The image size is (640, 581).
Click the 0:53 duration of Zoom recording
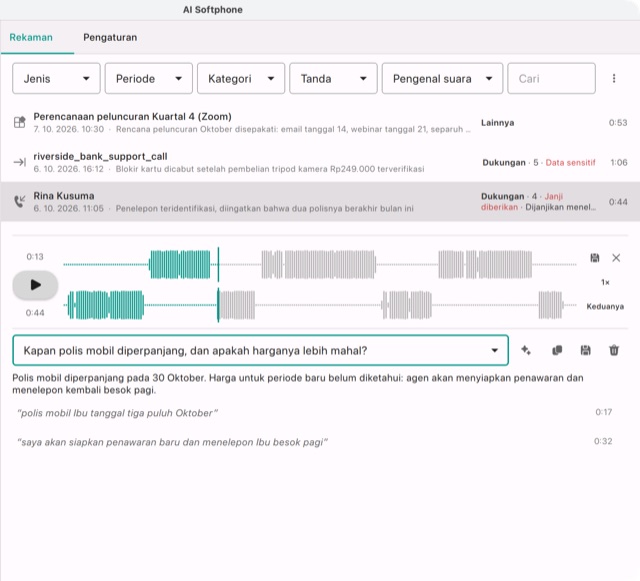[618, 123]
